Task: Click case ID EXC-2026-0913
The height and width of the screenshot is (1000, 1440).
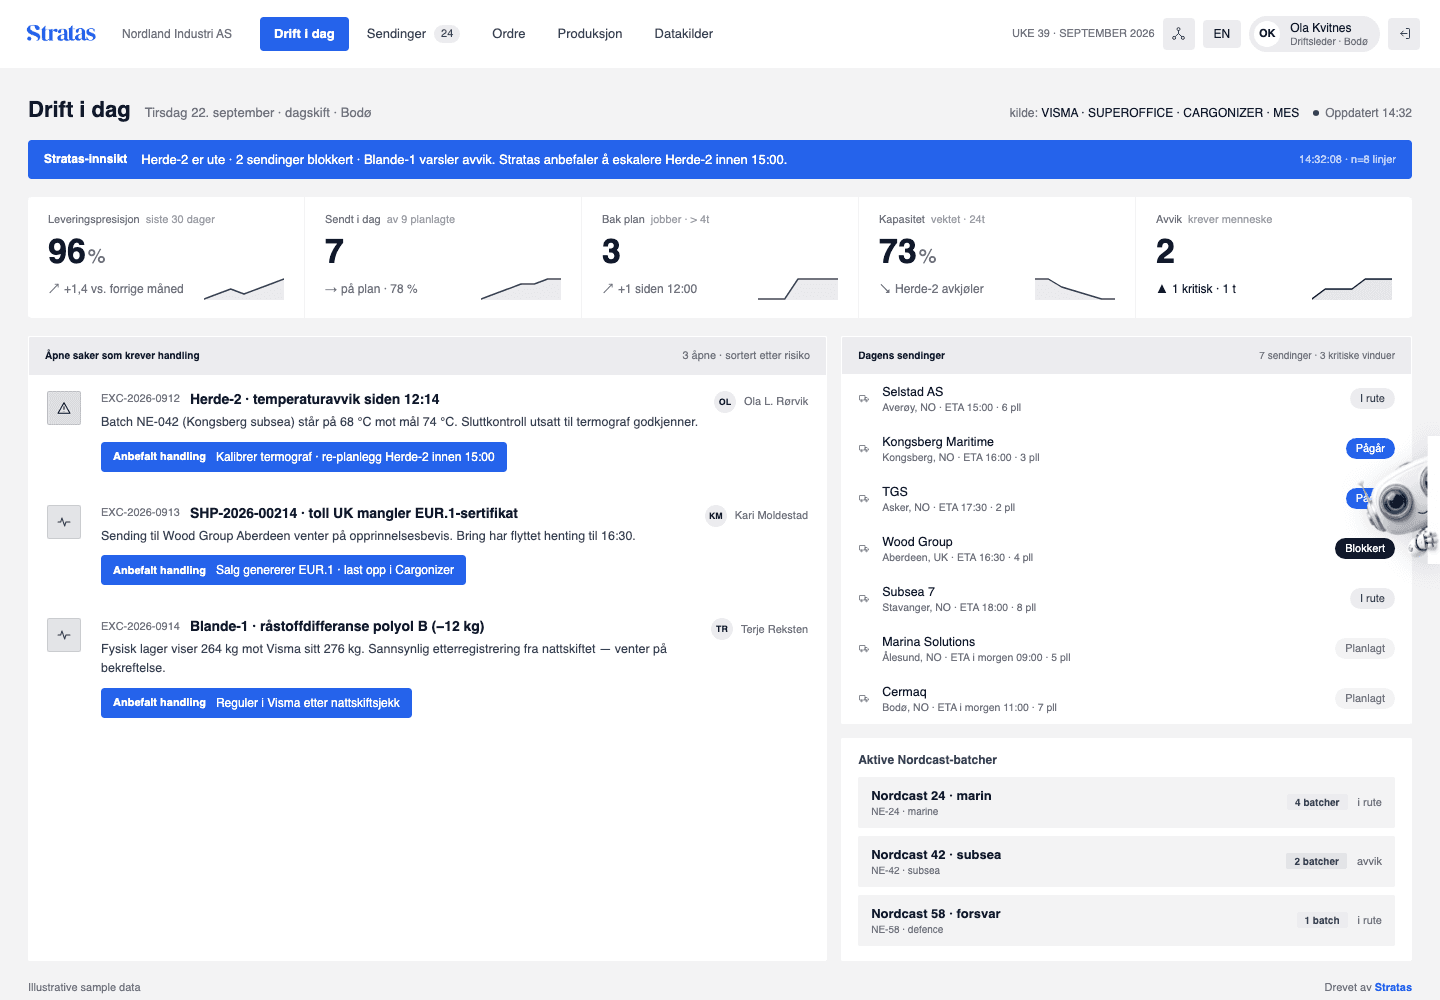Action: [x=140, y=512]
